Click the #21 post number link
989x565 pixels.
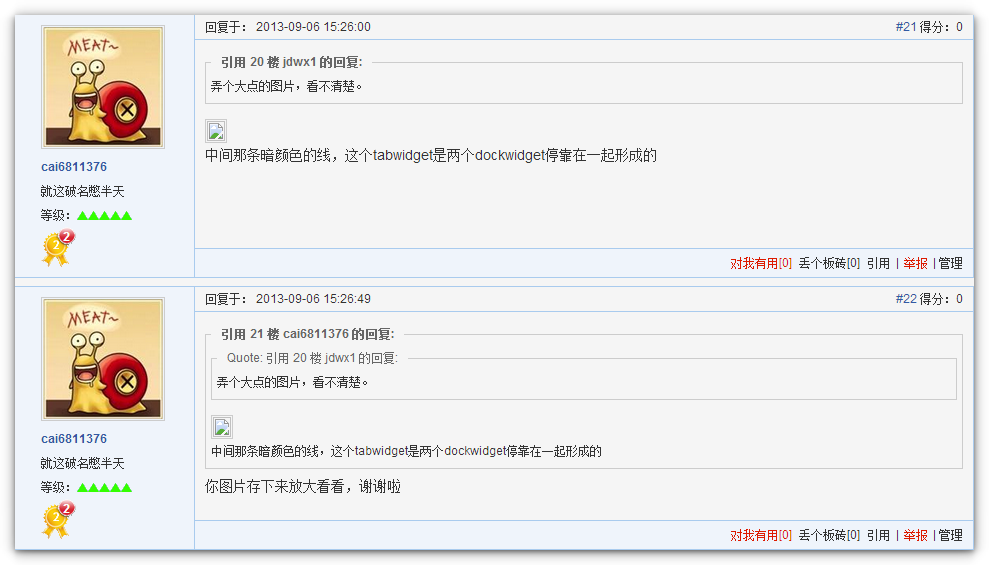coord(905,27)
